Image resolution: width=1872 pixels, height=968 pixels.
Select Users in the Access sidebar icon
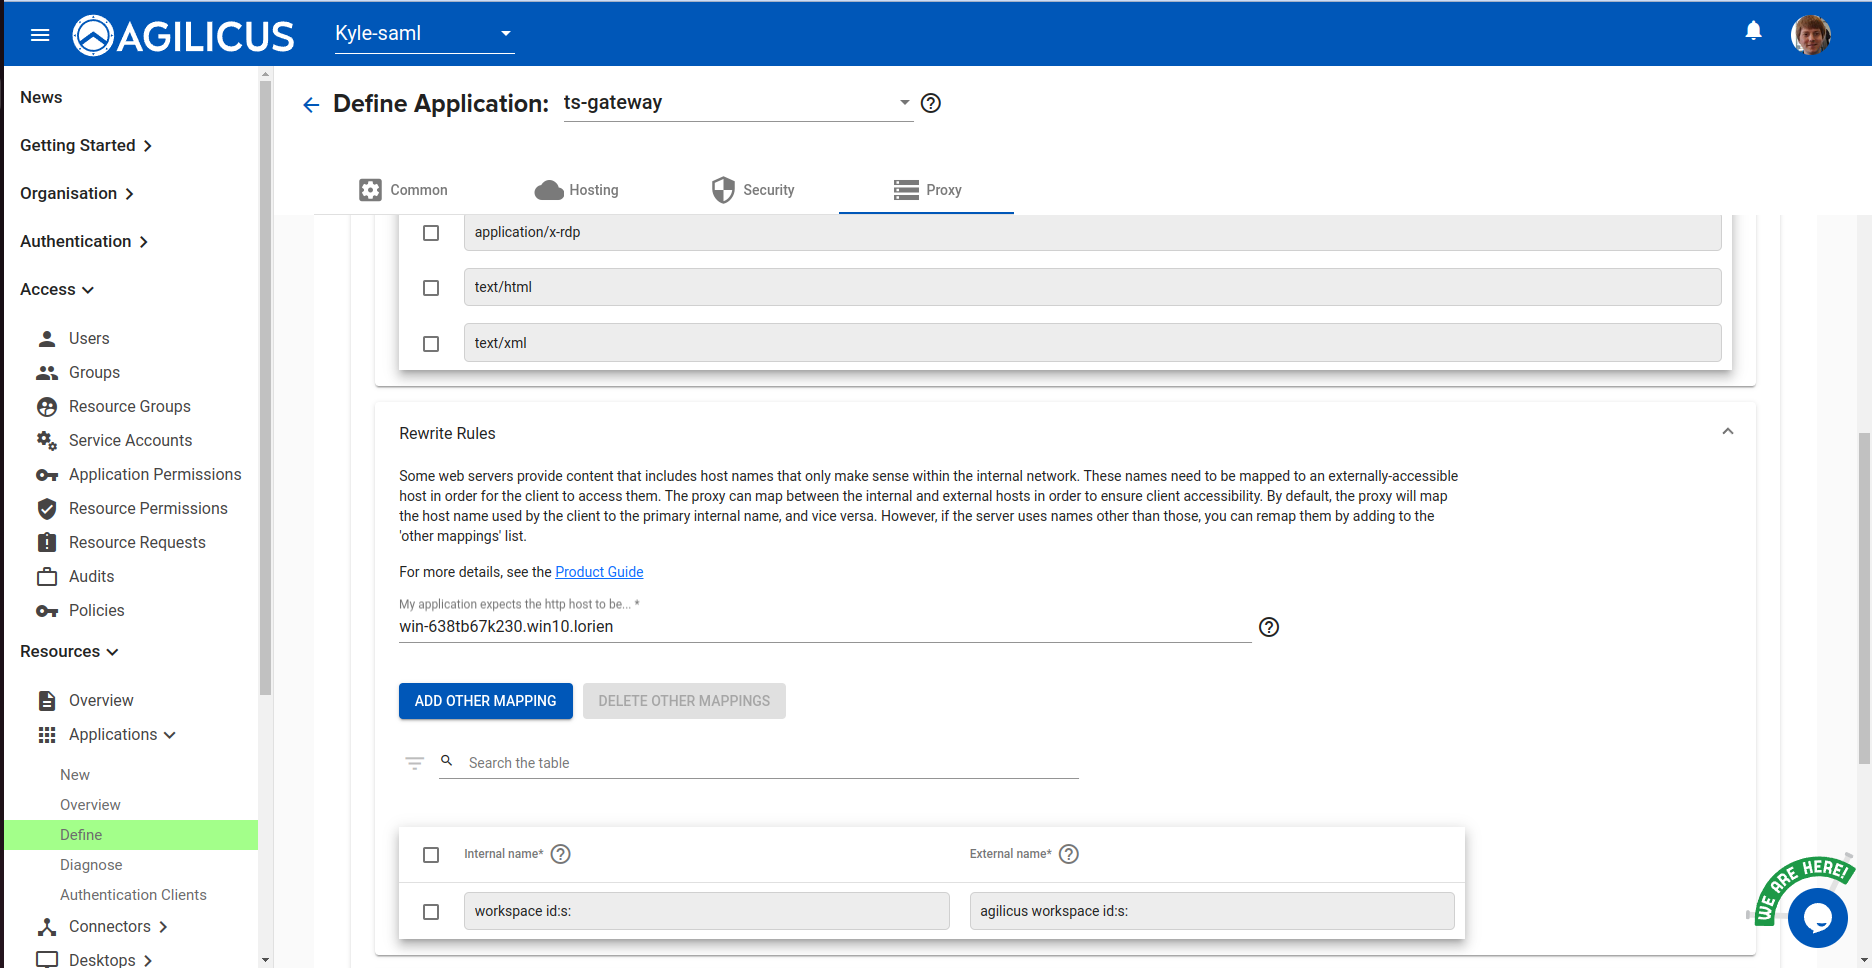pyautogui.click(x=47, y=338)
